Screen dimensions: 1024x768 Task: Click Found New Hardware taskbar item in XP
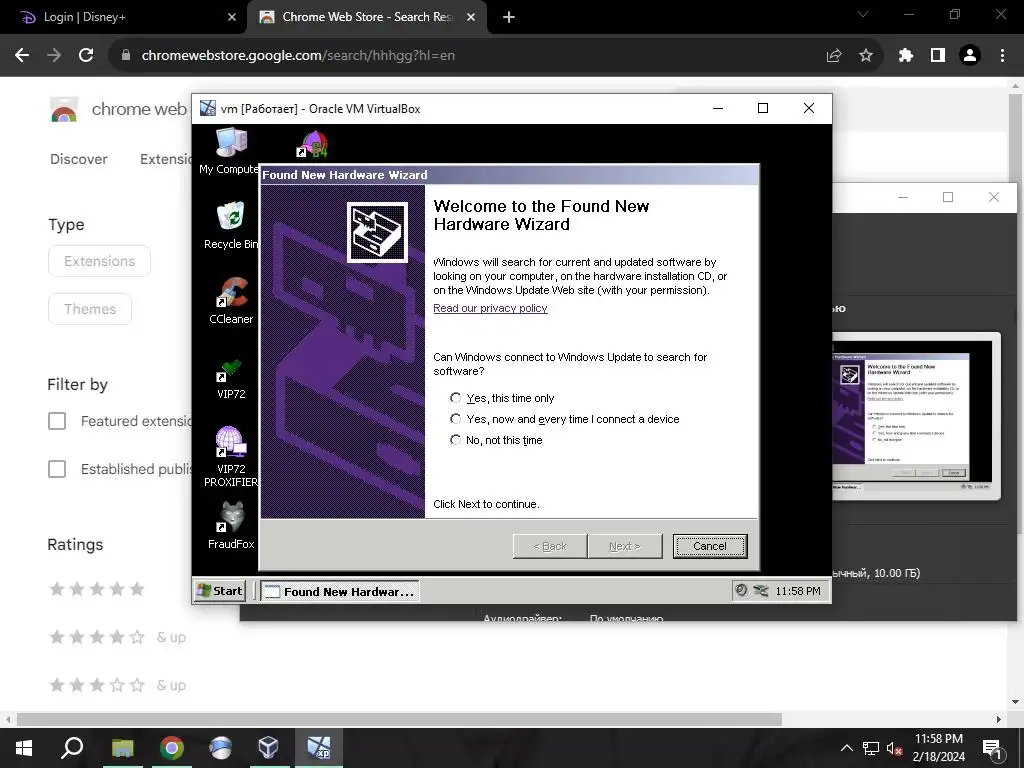click(x=340, y=591)
